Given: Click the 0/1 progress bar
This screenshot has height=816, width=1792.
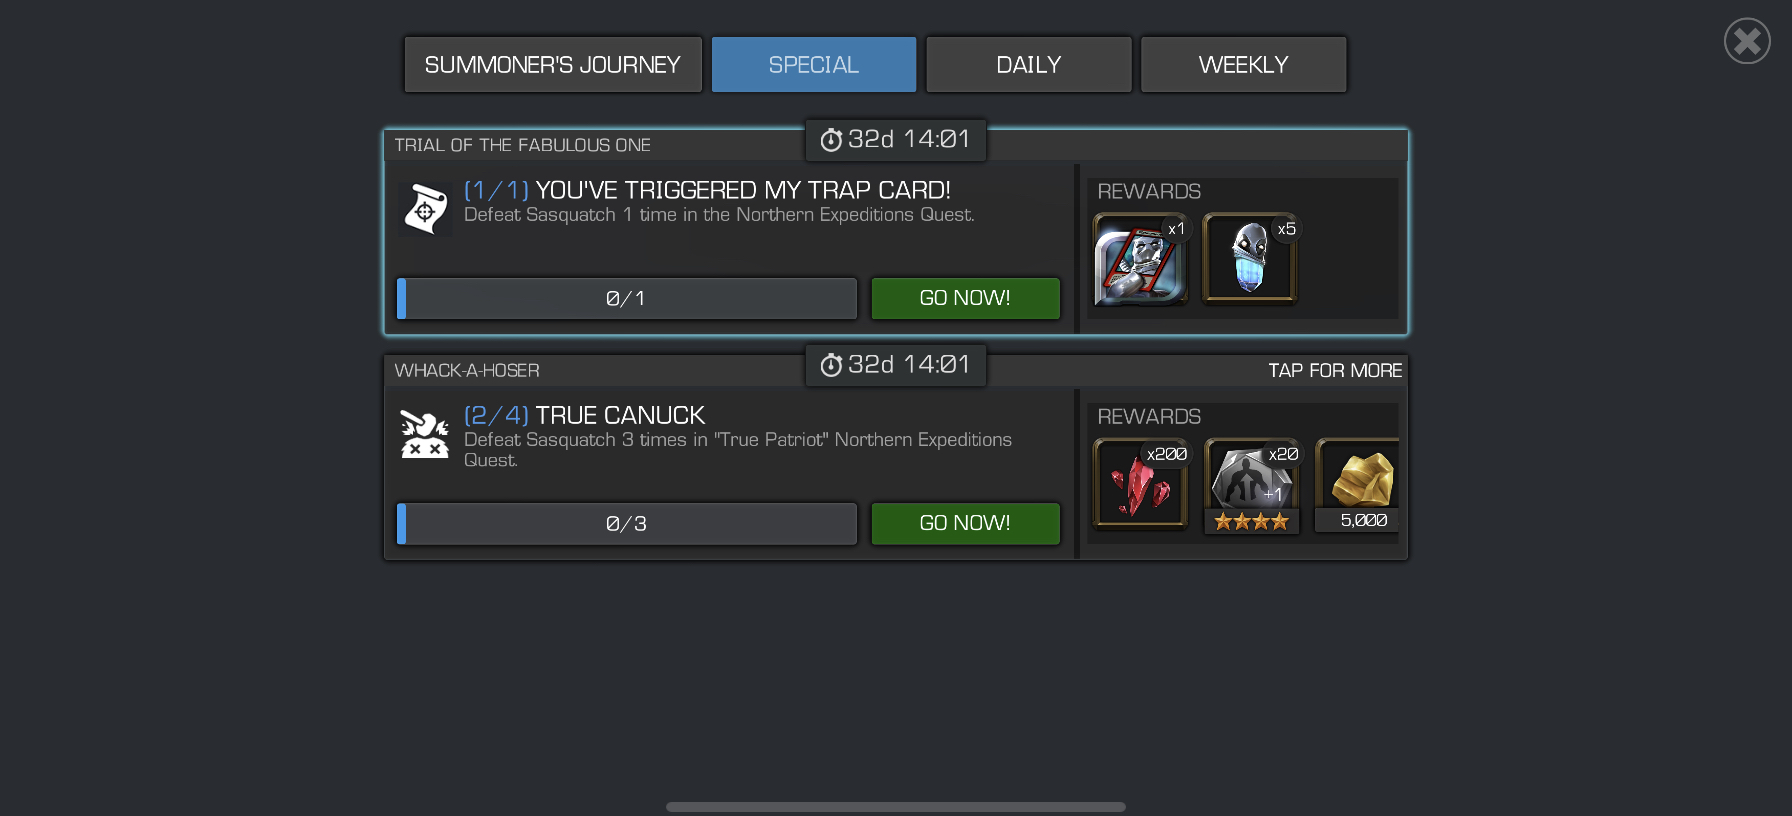Looking at the screenshot, I should click(x=627, y=298).
